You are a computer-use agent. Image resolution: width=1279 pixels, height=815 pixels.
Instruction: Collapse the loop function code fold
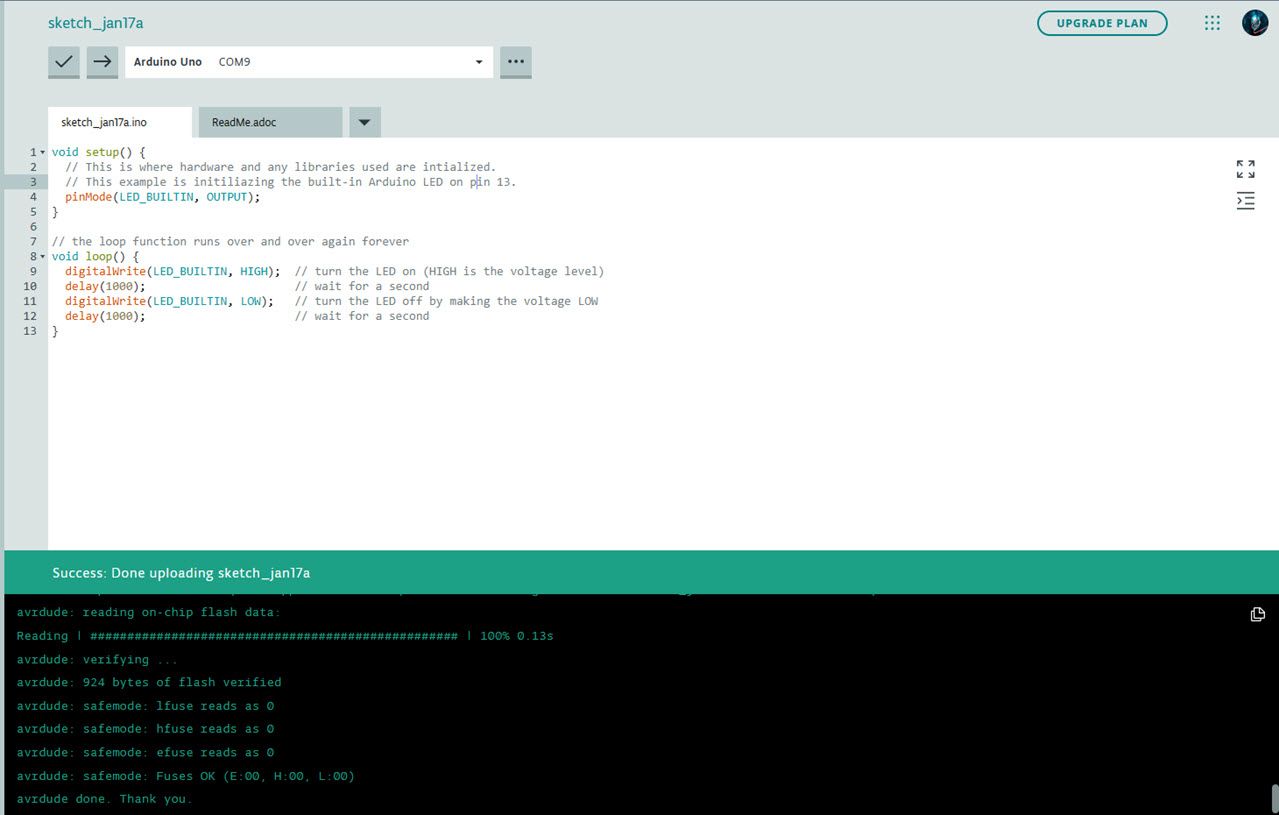tap(42, 256)
